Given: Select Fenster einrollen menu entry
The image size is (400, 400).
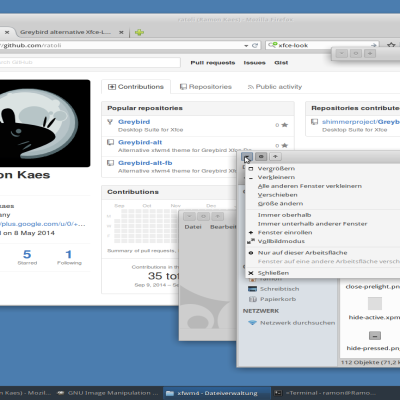Looking at the screenshot, I should coord(322,232).
